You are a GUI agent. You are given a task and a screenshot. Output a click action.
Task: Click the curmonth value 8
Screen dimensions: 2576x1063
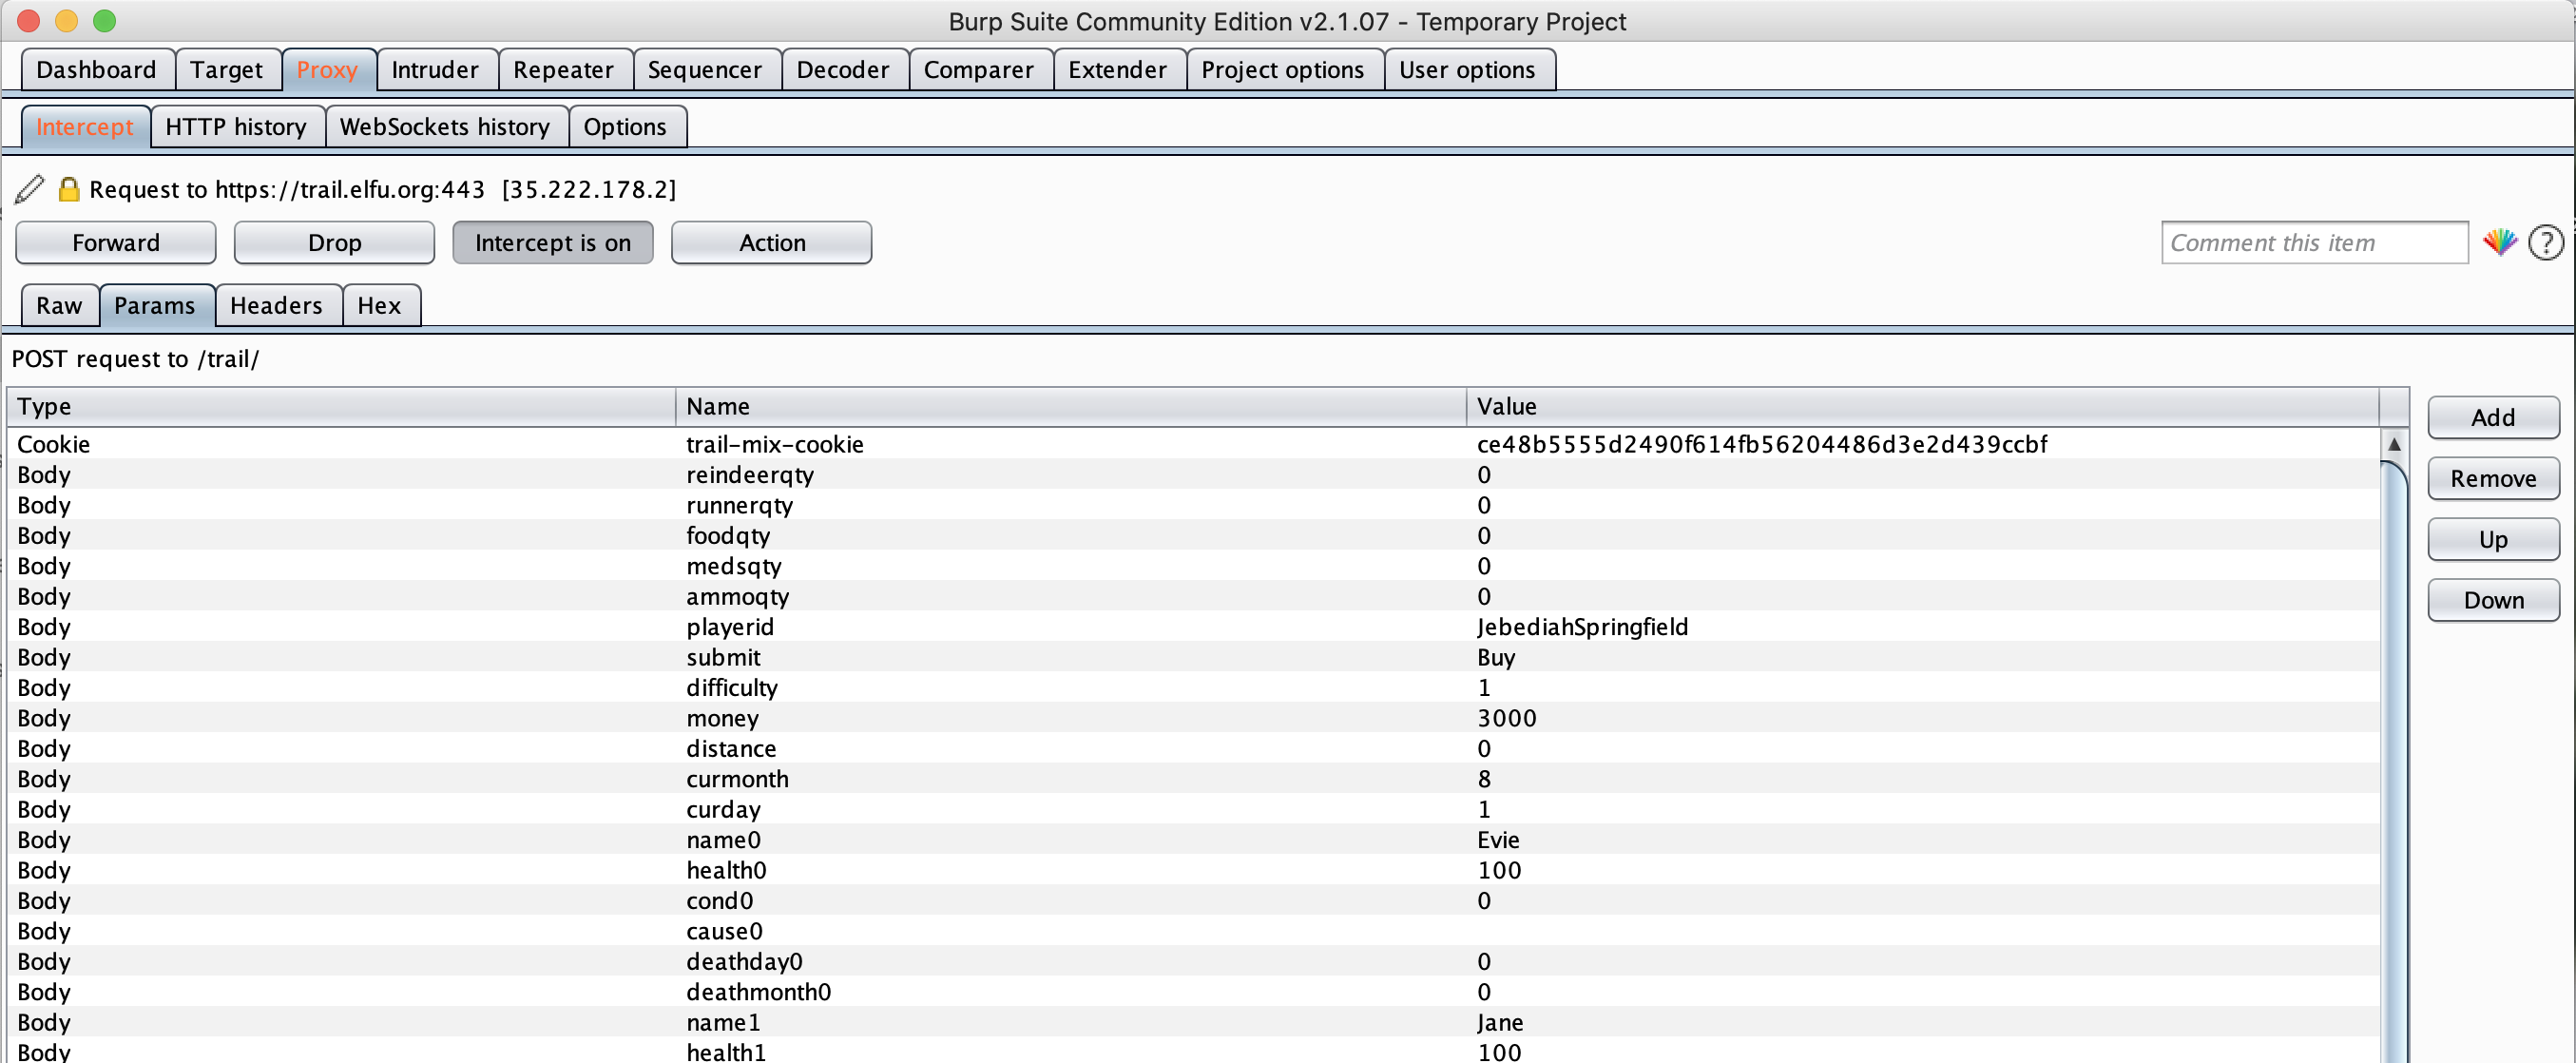point(1484,779)
